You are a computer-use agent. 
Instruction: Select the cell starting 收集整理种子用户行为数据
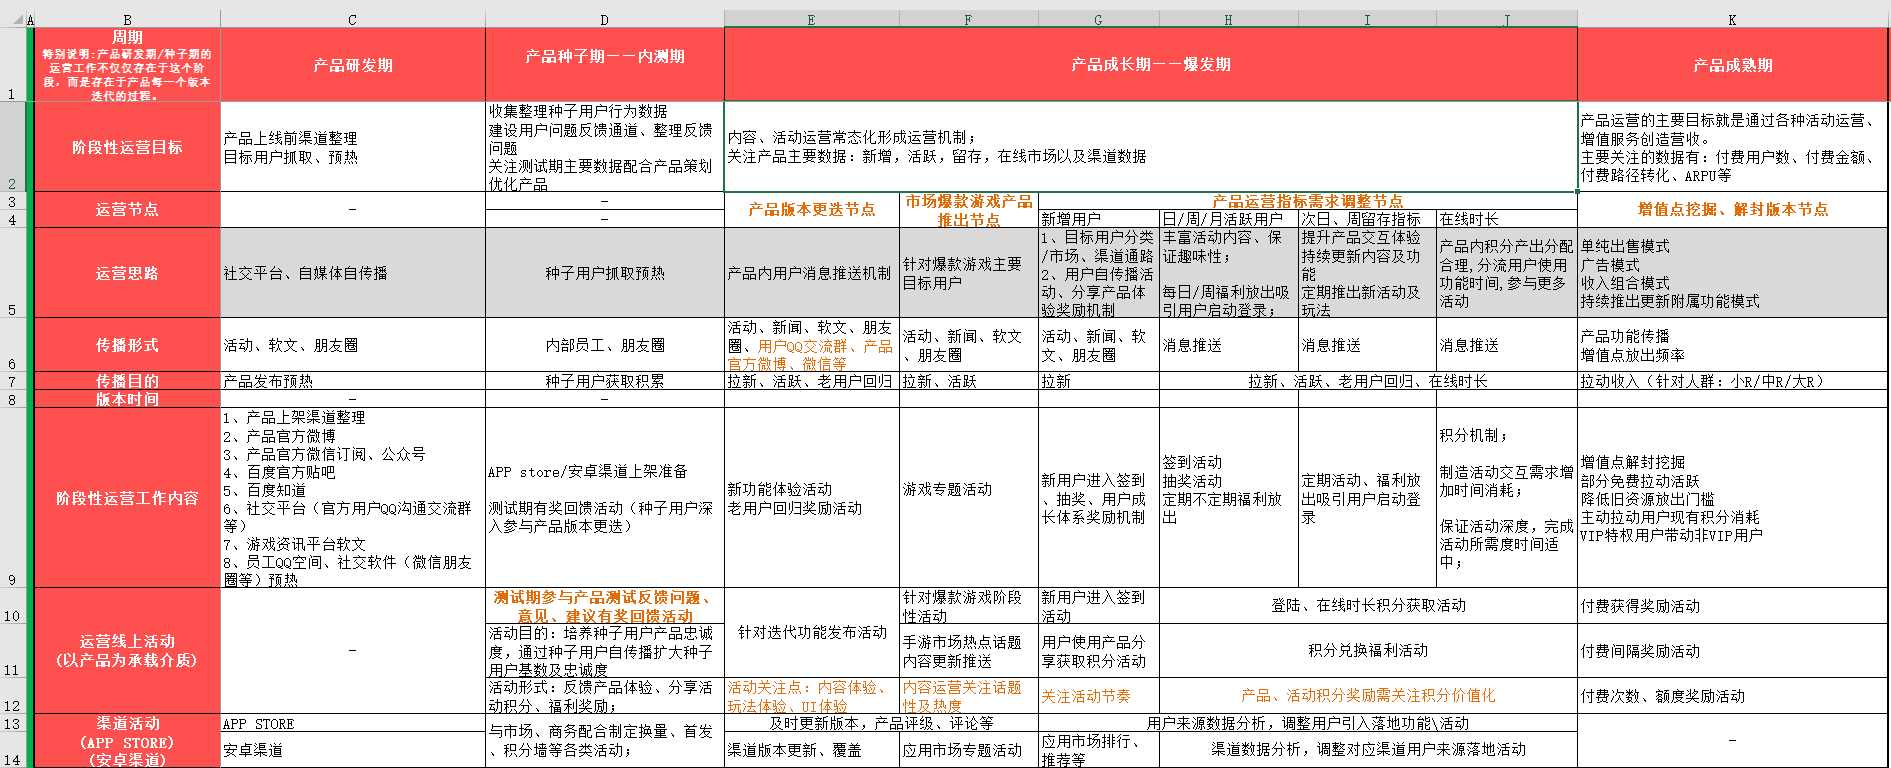(x=604, y=147)
